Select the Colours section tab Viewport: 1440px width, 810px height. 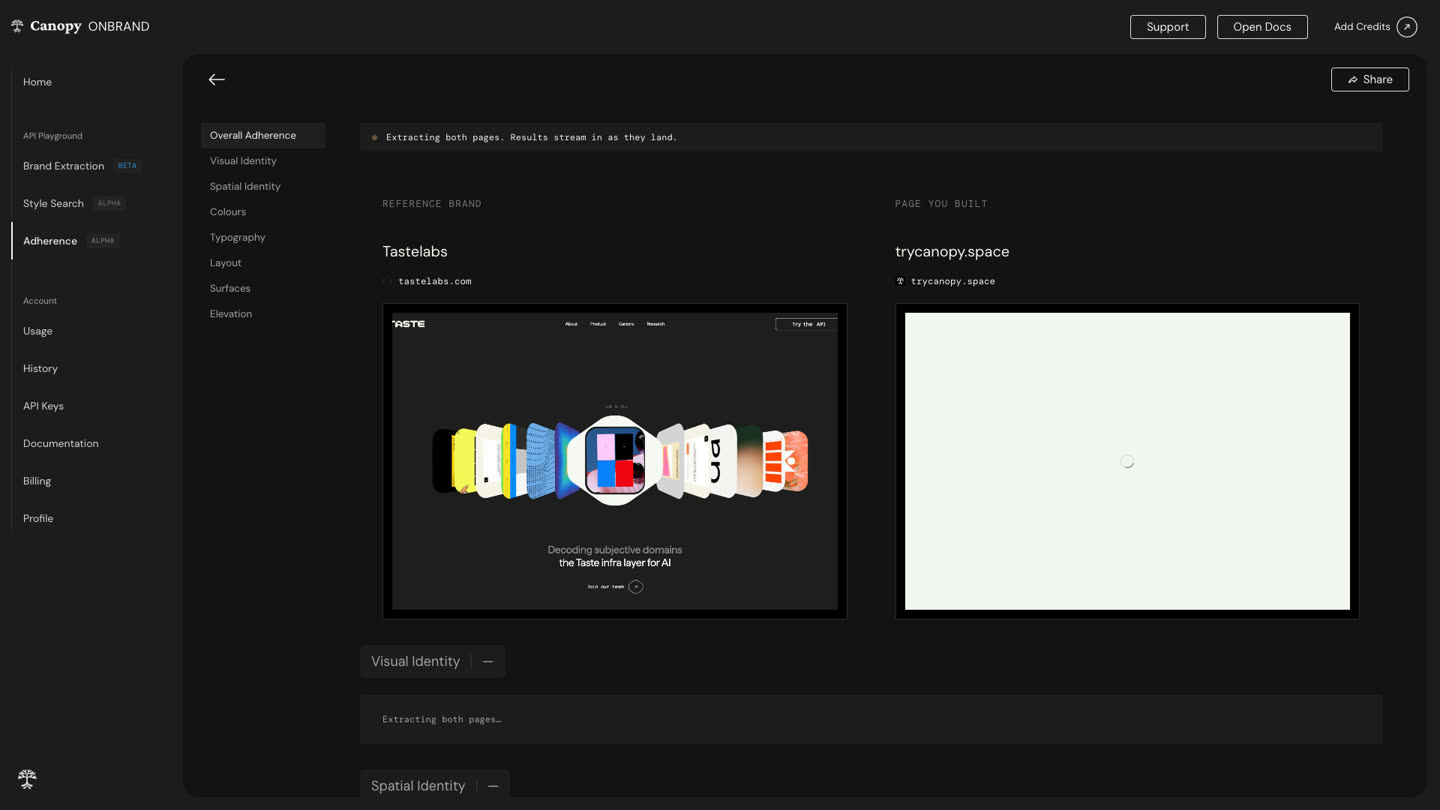[228, 212]
